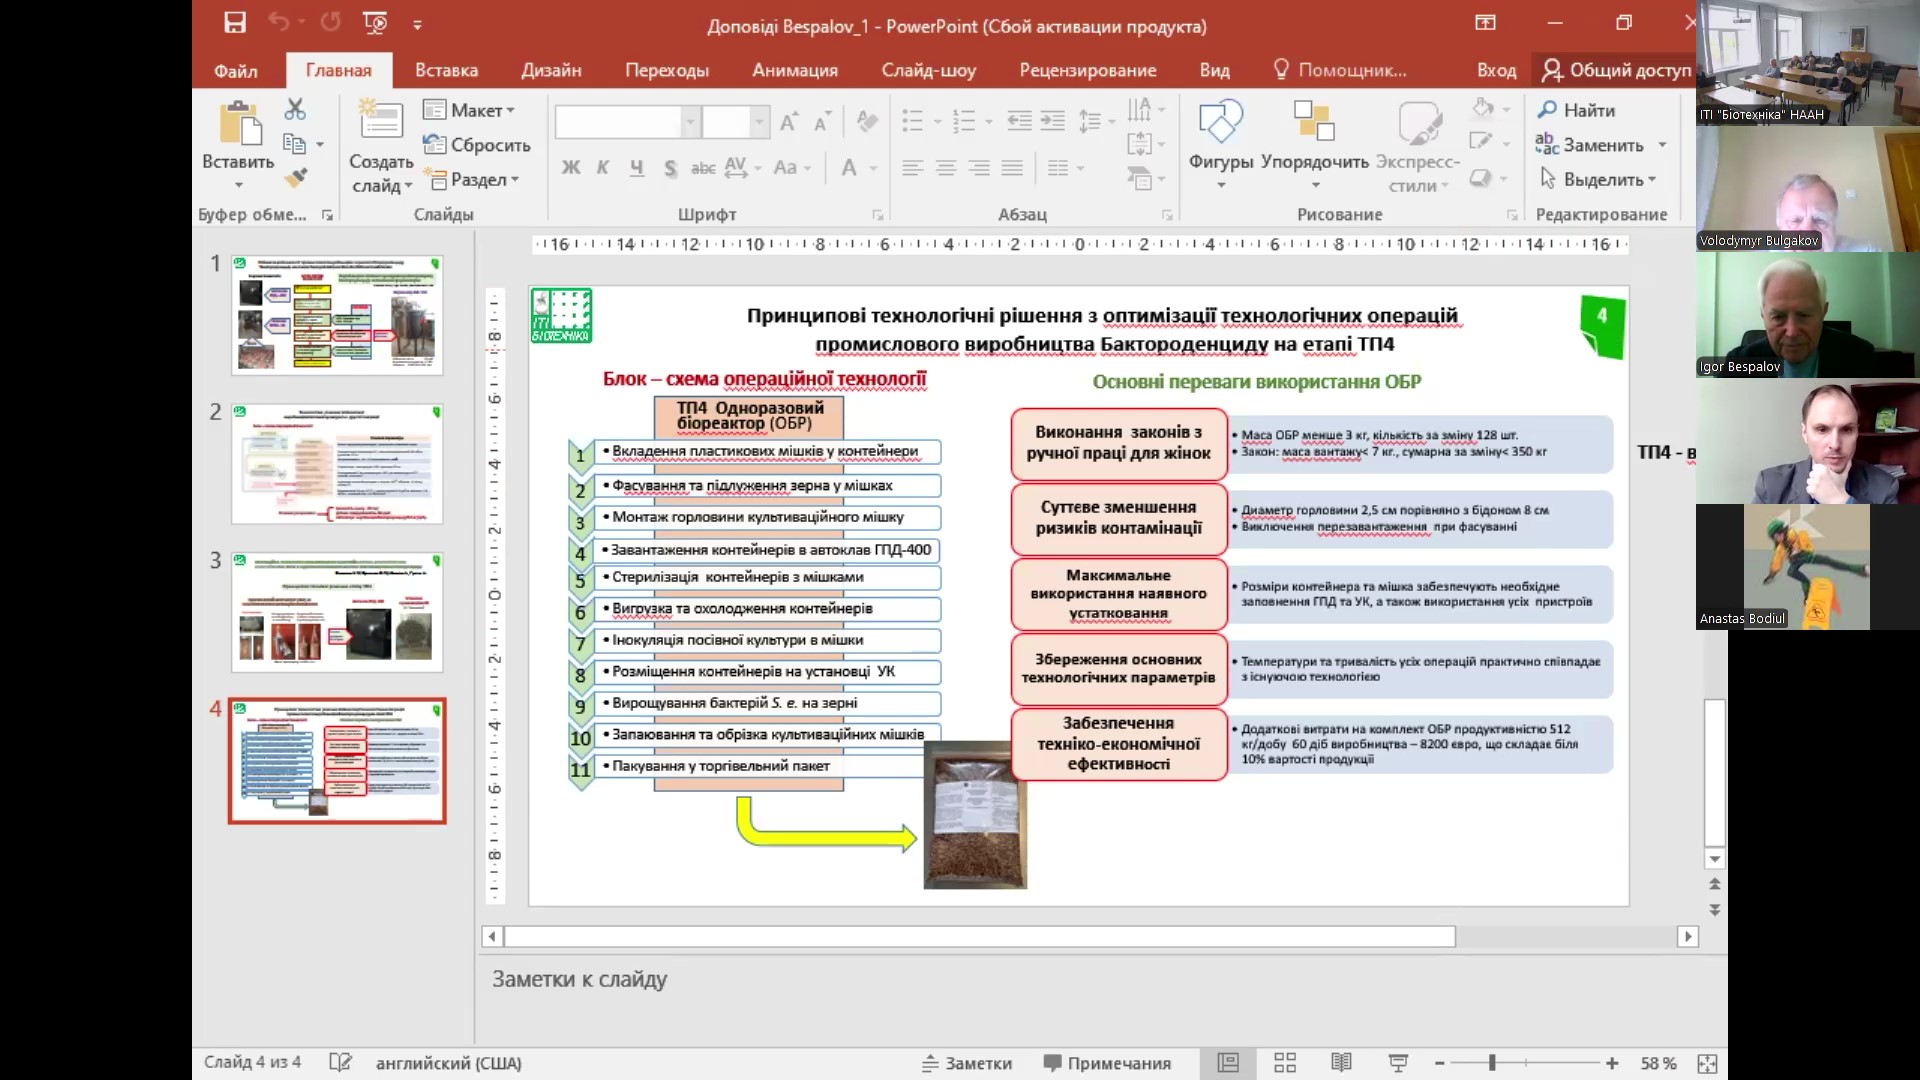The height and width of the screenshot is (1080, 1920).
Task: Open Примечания comments from status bar
Action: (1107, 1063)
